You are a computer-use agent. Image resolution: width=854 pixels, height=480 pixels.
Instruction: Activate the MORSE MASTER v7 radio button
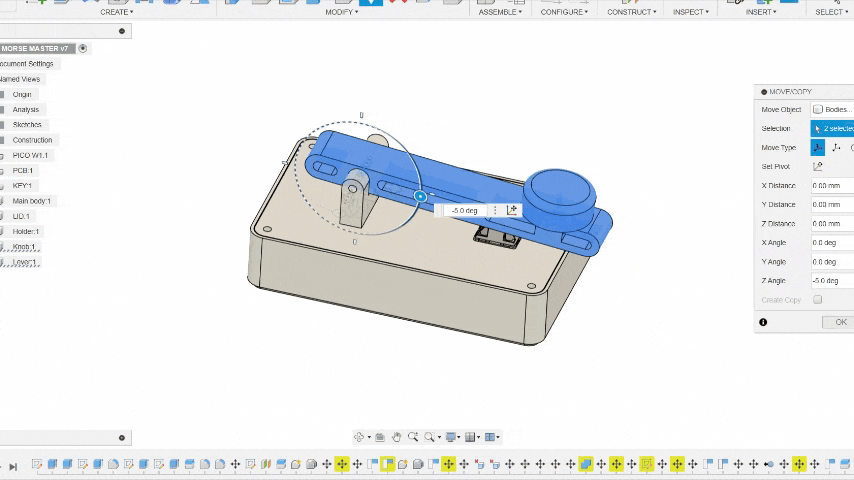point(83,48)
